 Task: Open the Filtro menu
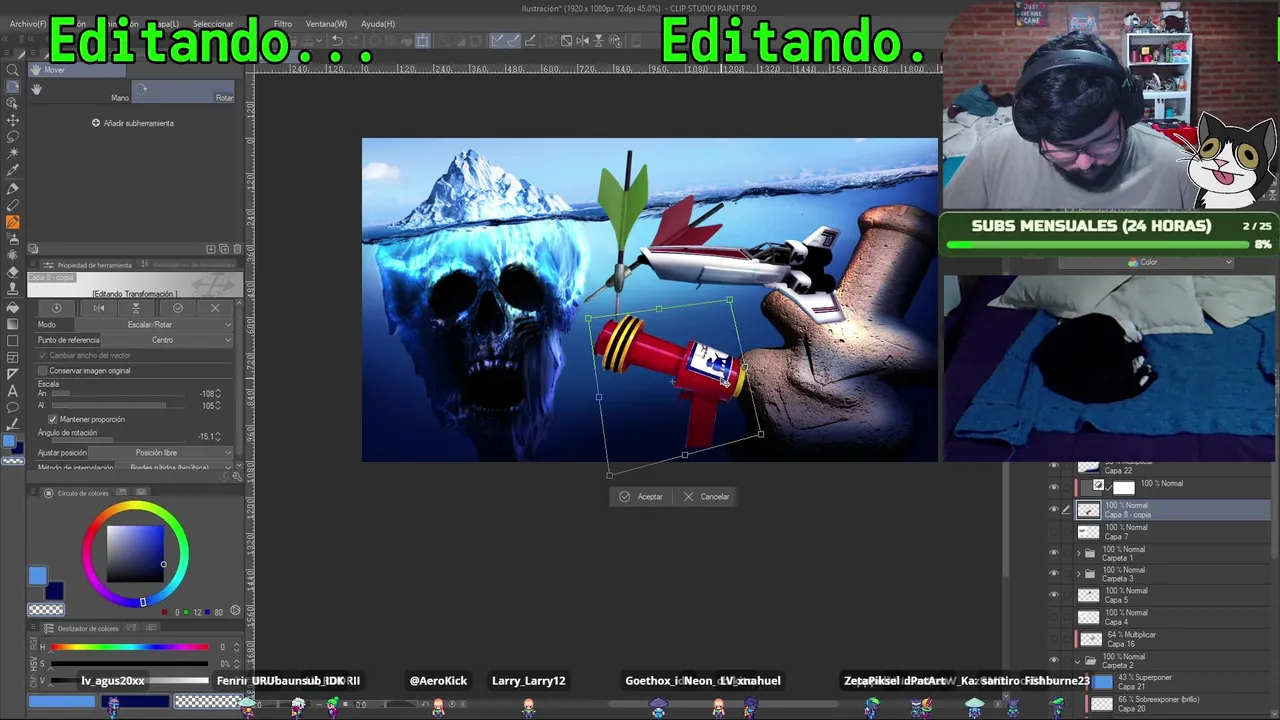coord(283,24)
